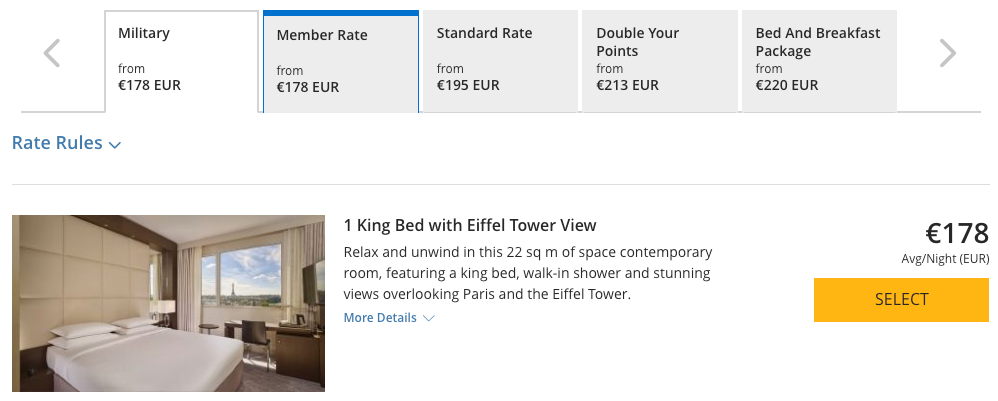Click the room description paragraph text
Viewport: 998px width, 401px height.
tap(527, 273)
